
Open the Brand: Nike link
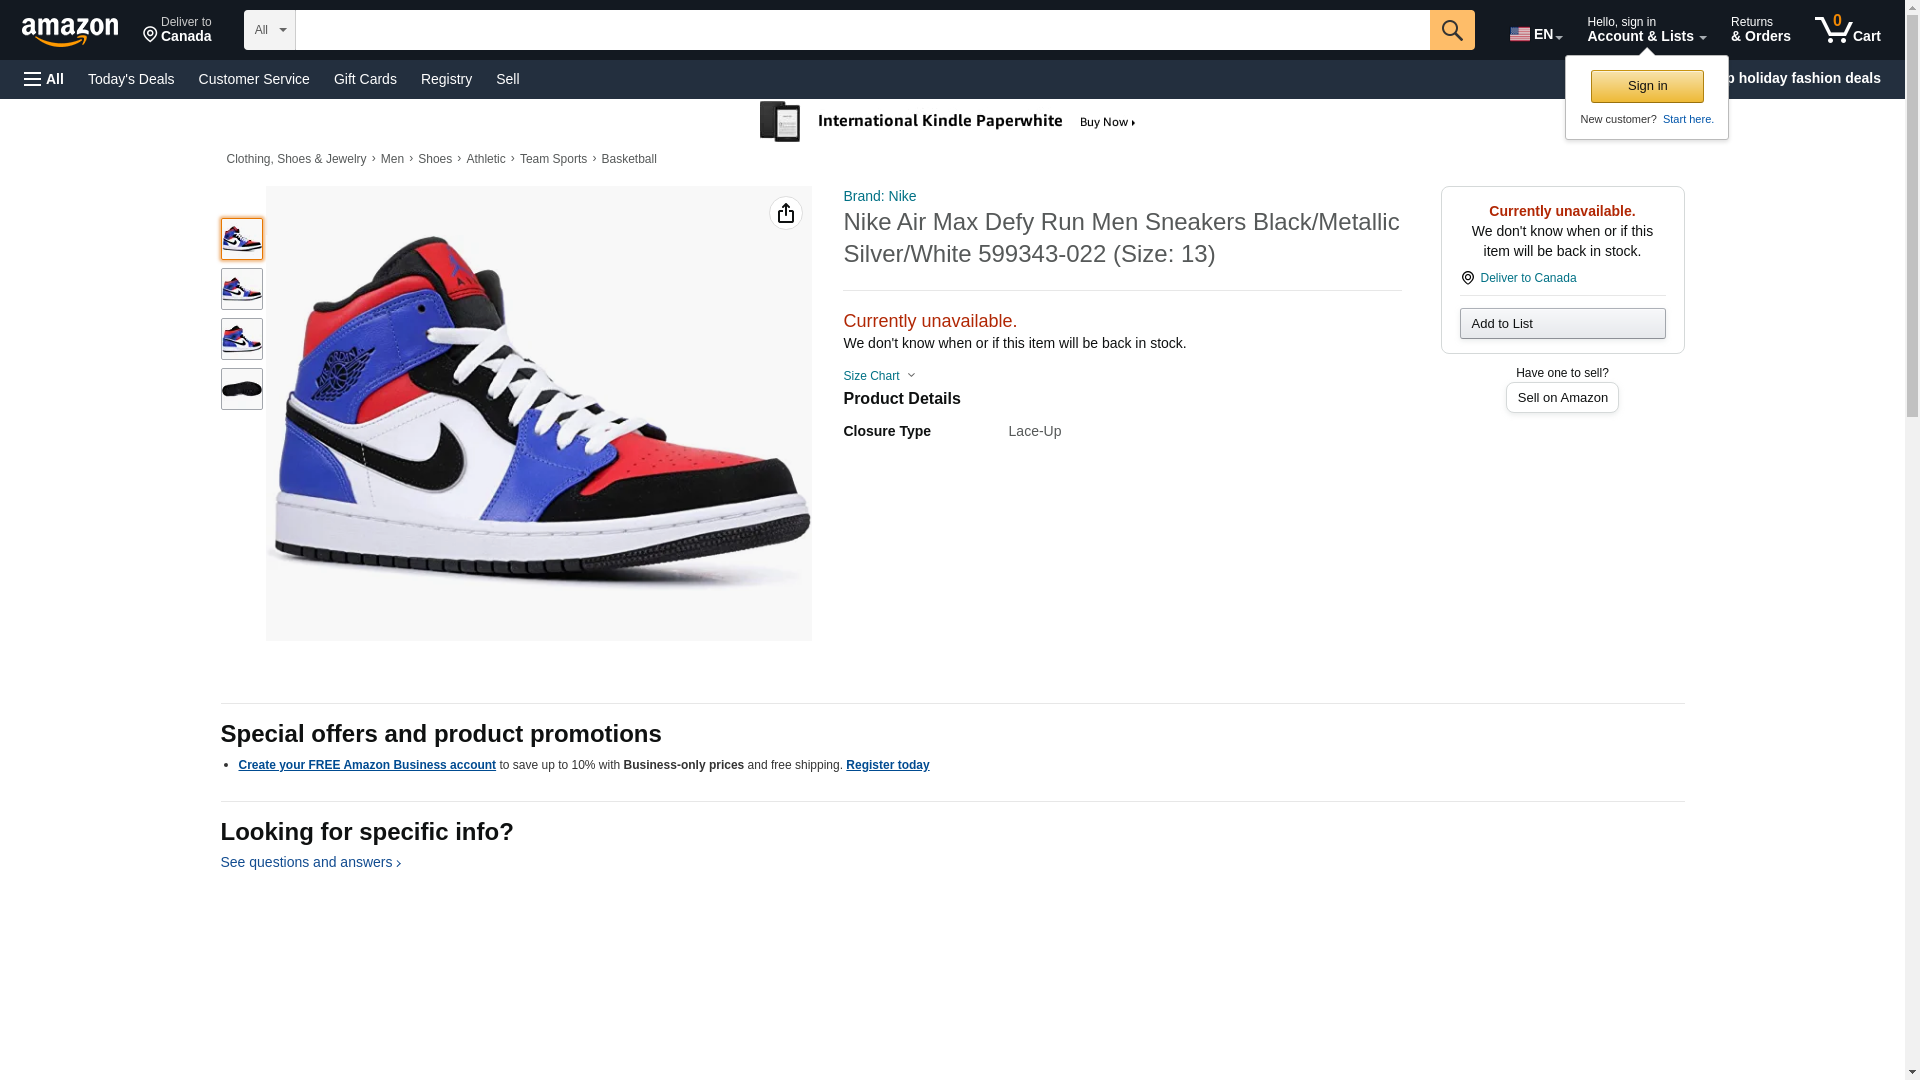pyautogui.click(x=879, y=196)
